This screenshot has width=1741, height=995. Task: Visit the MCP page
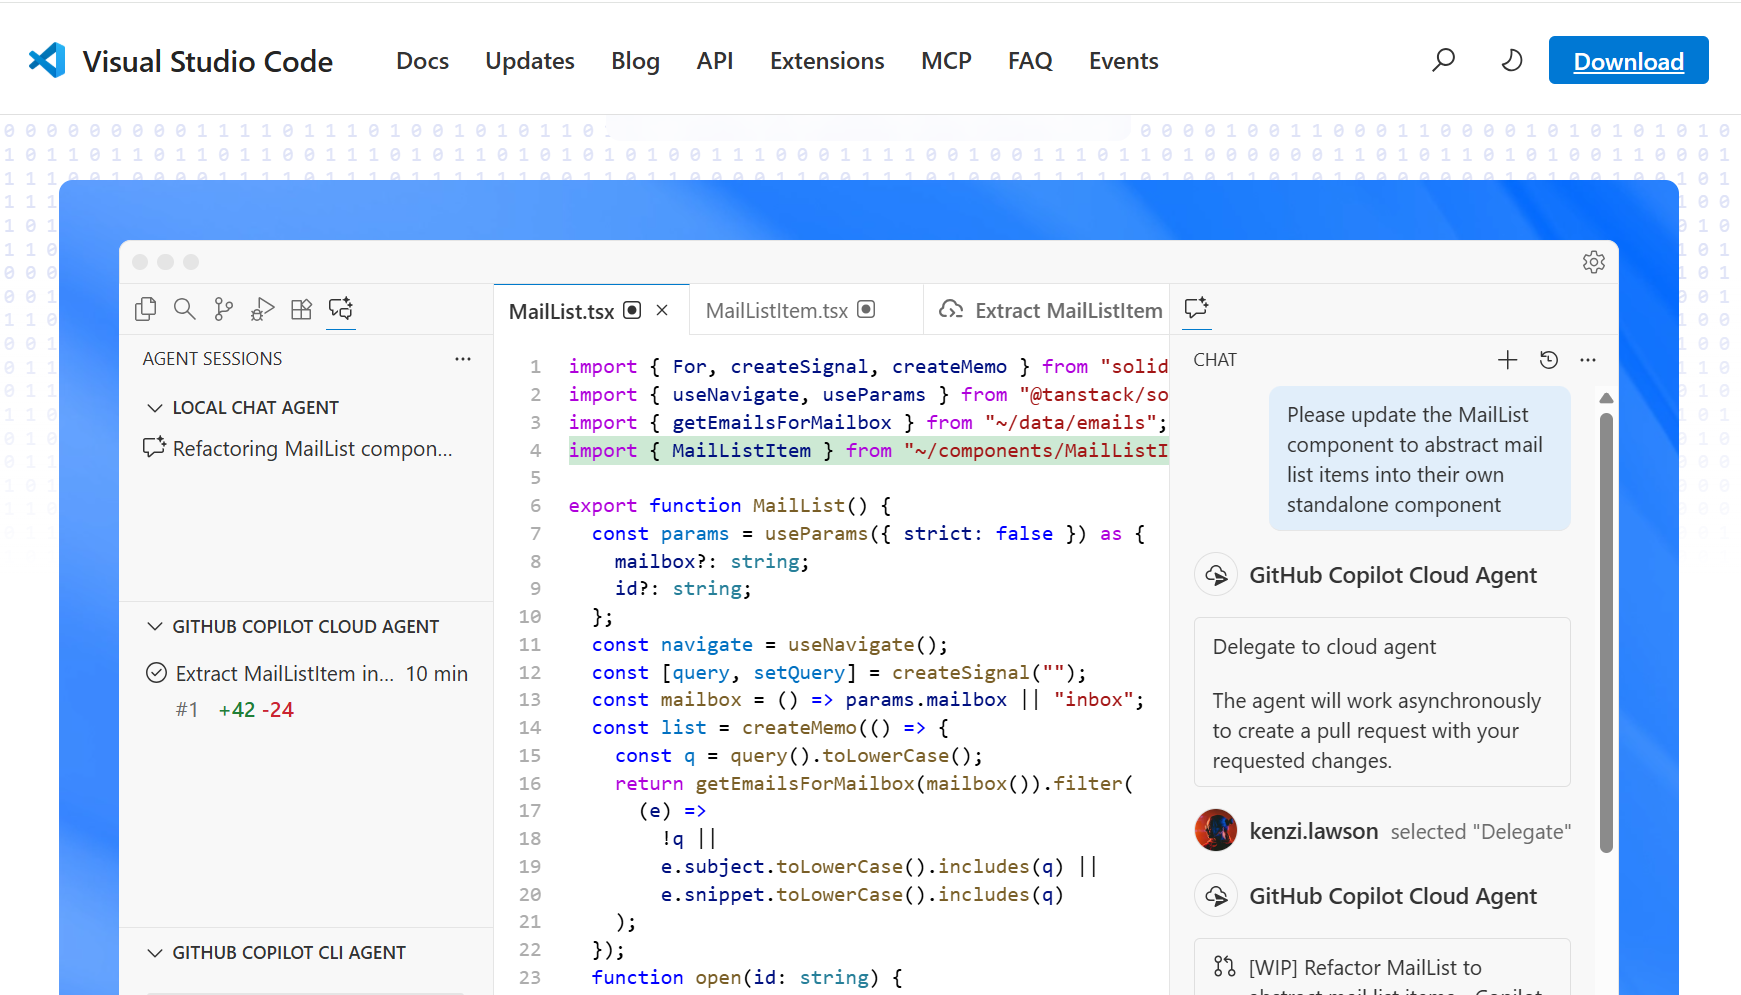tap(946, 61)
